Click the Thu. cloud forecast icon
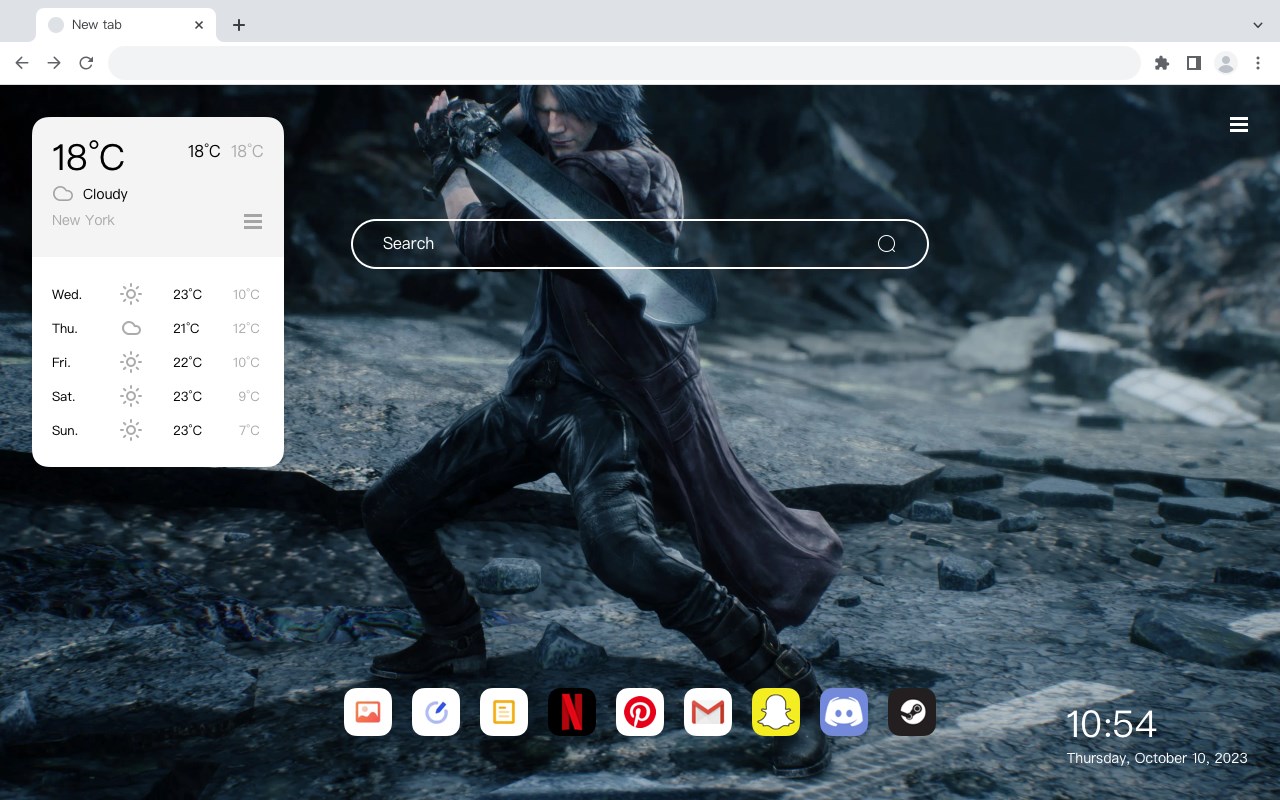Image resolution: width=1280 pixels, height=800 pixels. (131, 328)
